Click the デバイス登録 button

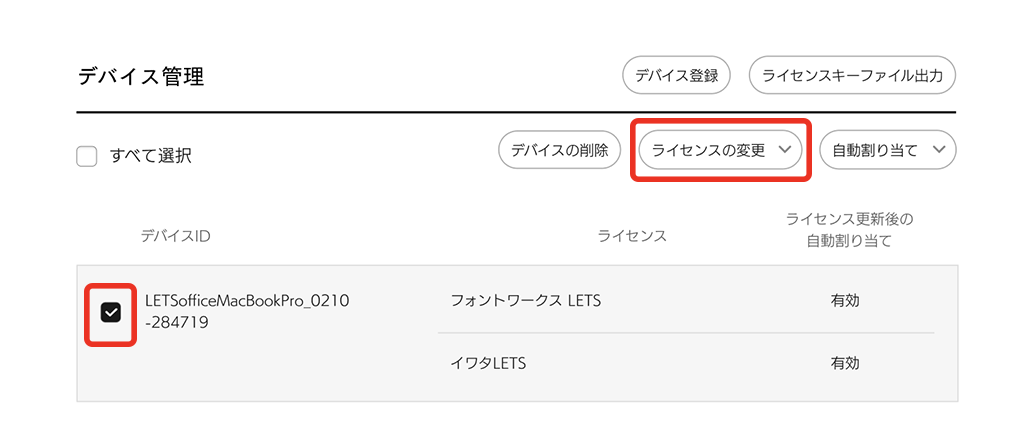pyautogui.click(x=676, y=76)
